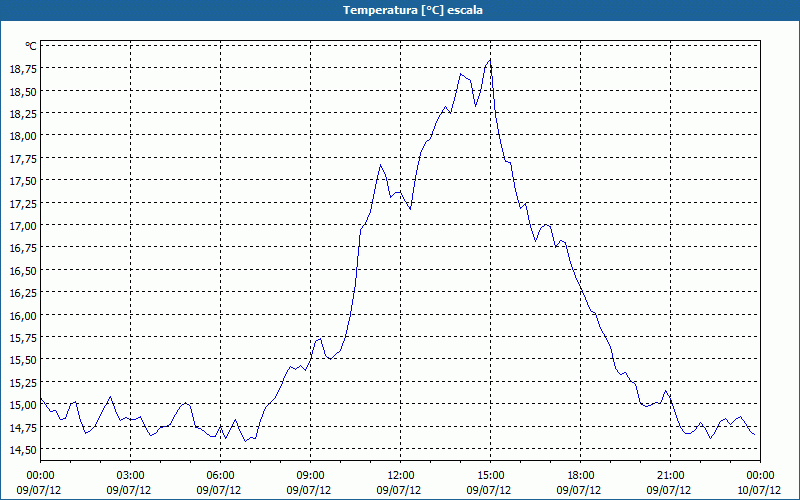Viewport: 800px width, 500px height.
Task: Click the 'Temperatura [°C] escala' chart title
Action: click(x=413, y=10)
